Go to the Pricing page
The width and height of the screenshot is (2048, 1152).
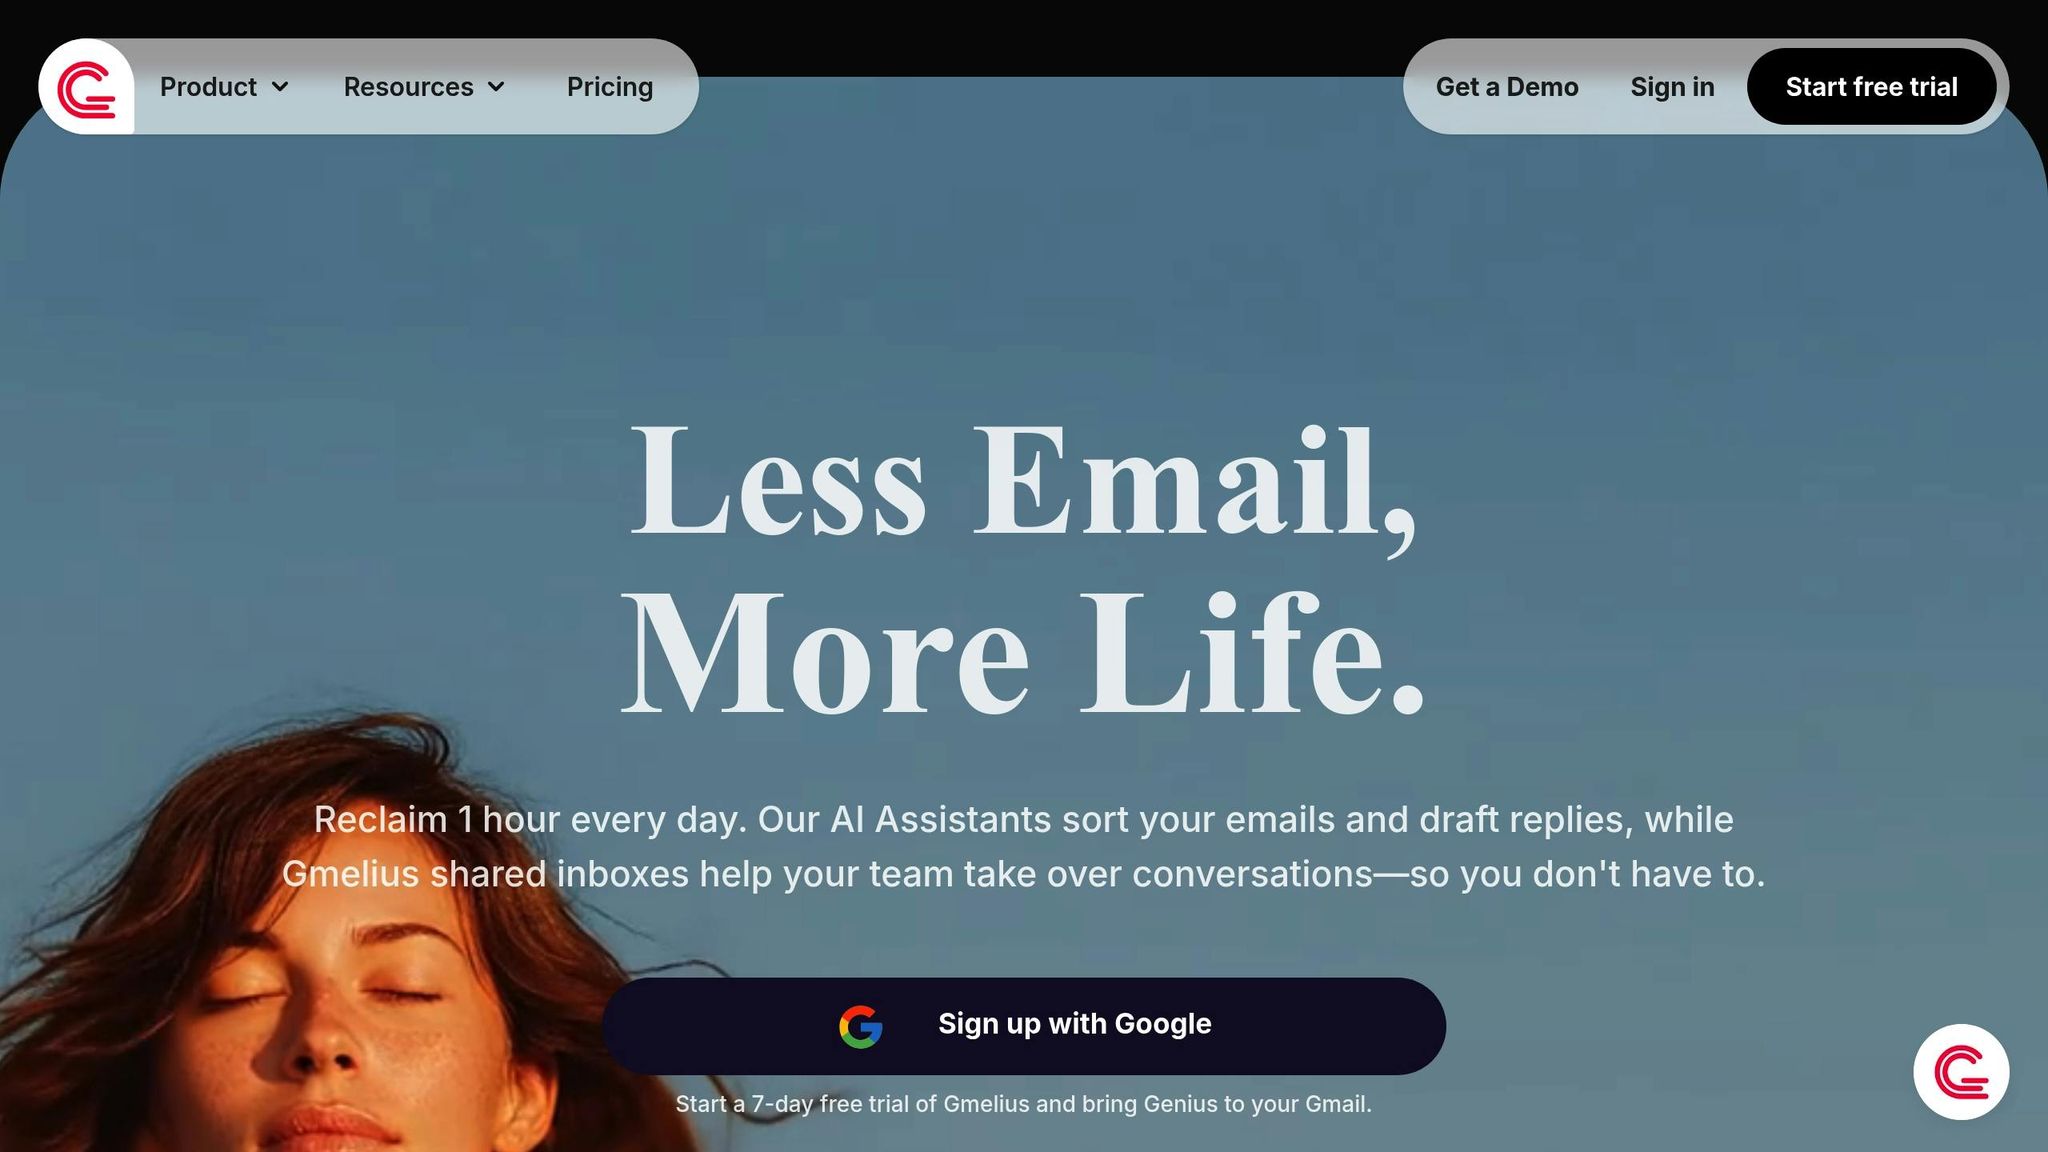pos(610,87)
